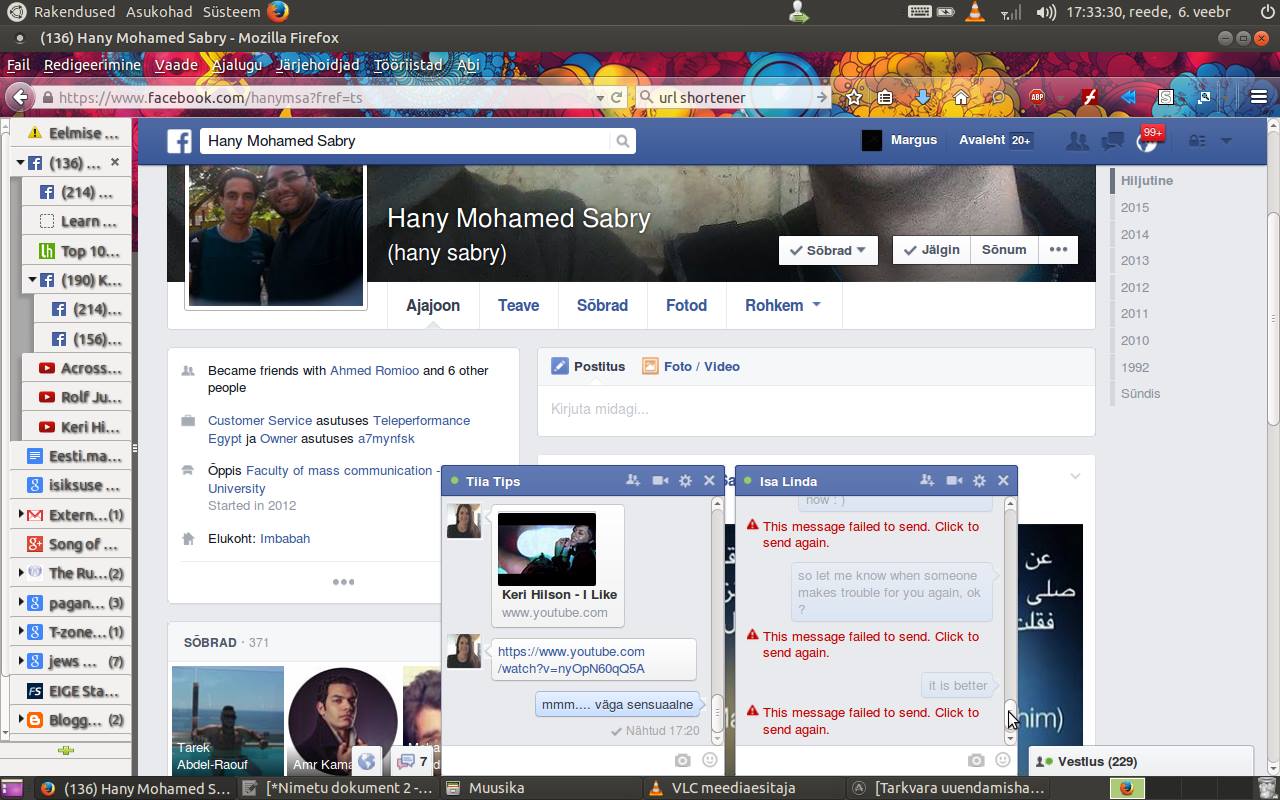Screen dimensions: 1280x800
Task: Switch to the Teave profile tab
Action: (518, 305)
